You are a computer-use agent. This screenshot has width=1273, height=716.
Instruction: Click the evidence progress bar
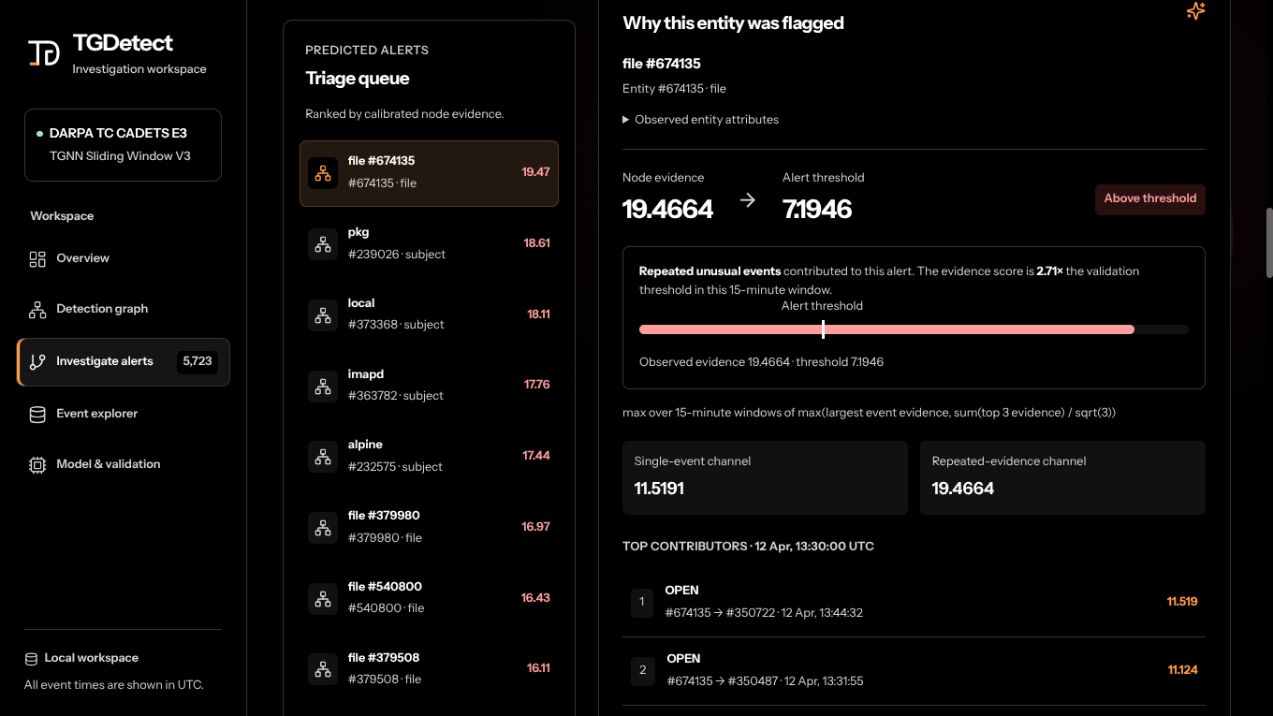[x=914, y=329]
